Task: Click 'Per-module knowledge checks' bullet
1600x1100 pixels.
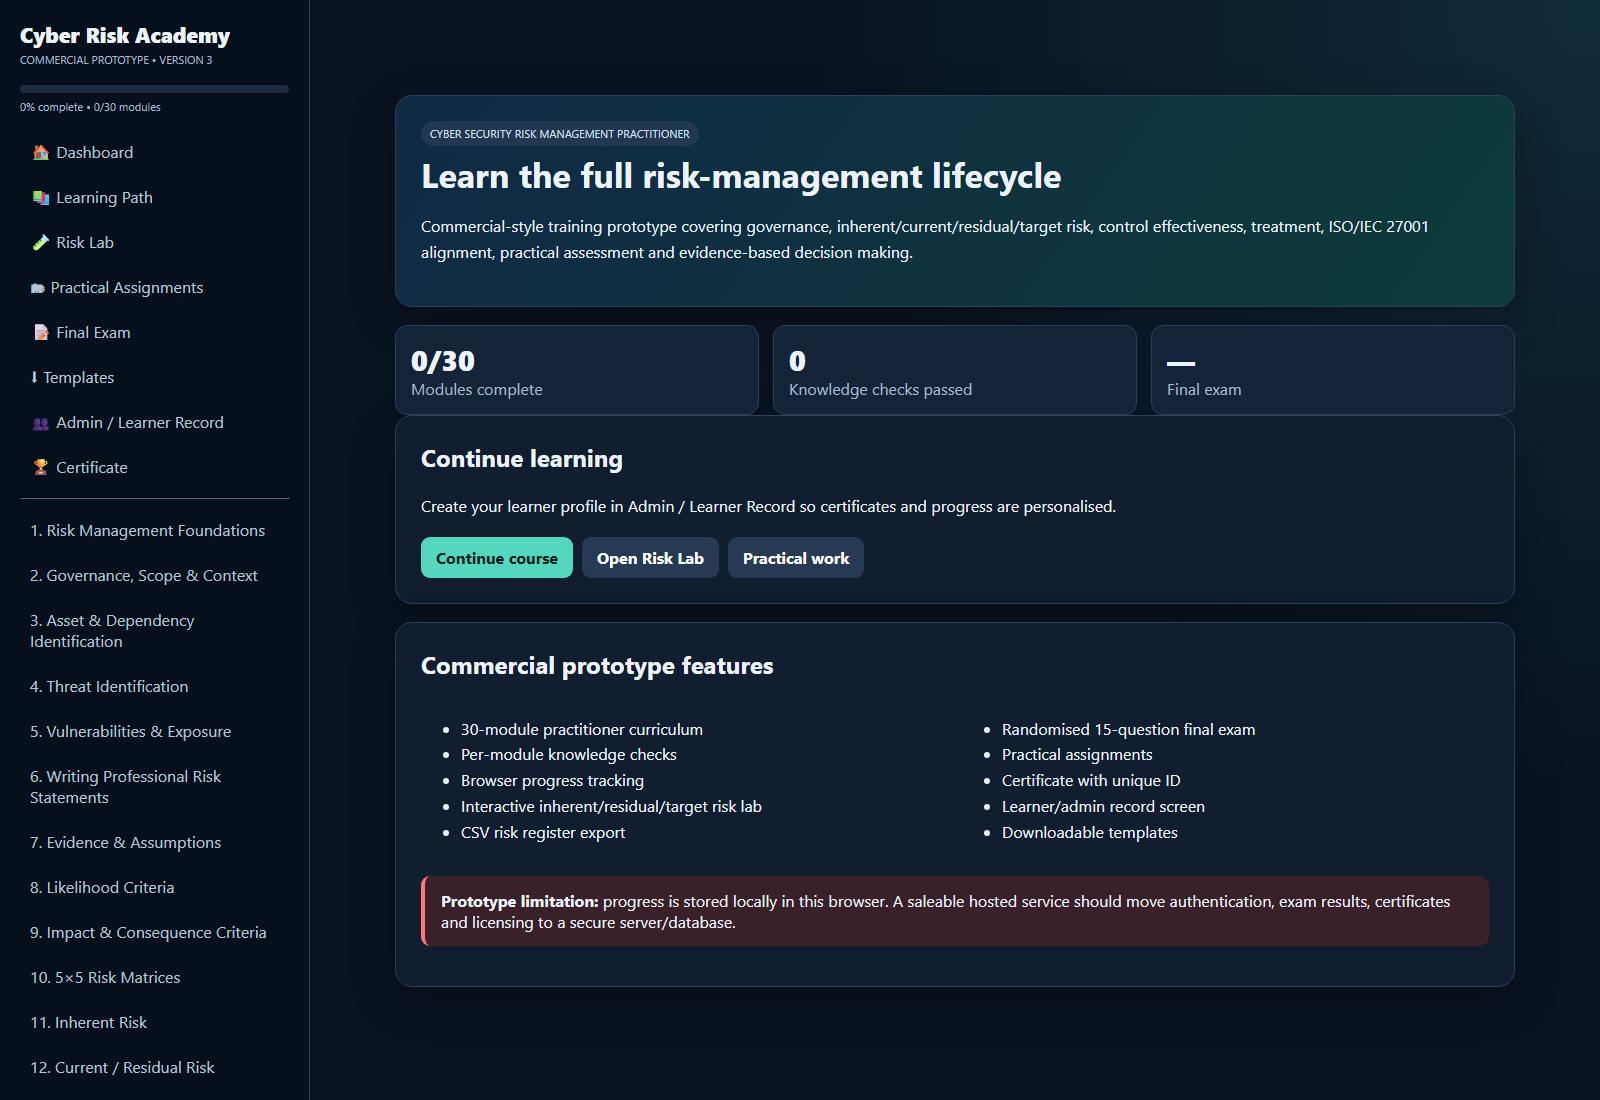Action: [x=569, y=755]
